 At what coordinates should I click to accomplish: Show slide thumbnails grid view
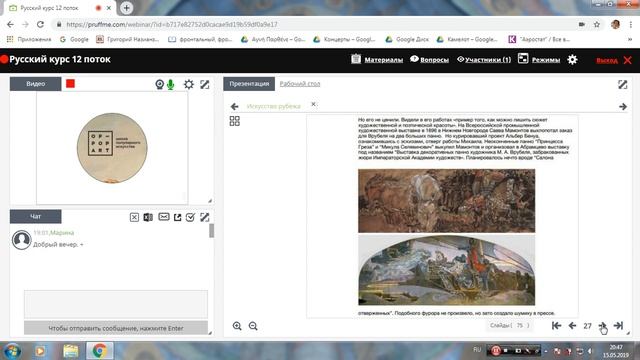point(235,121)
